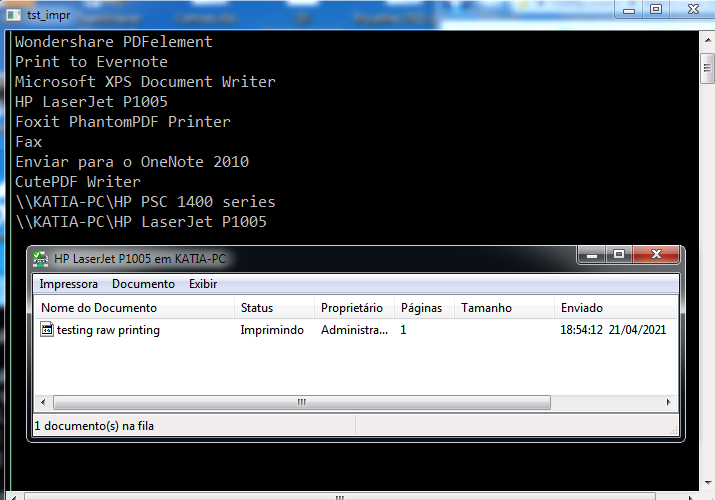Sort by Enviado column header

pyautogui.click(x=616, y=308)
